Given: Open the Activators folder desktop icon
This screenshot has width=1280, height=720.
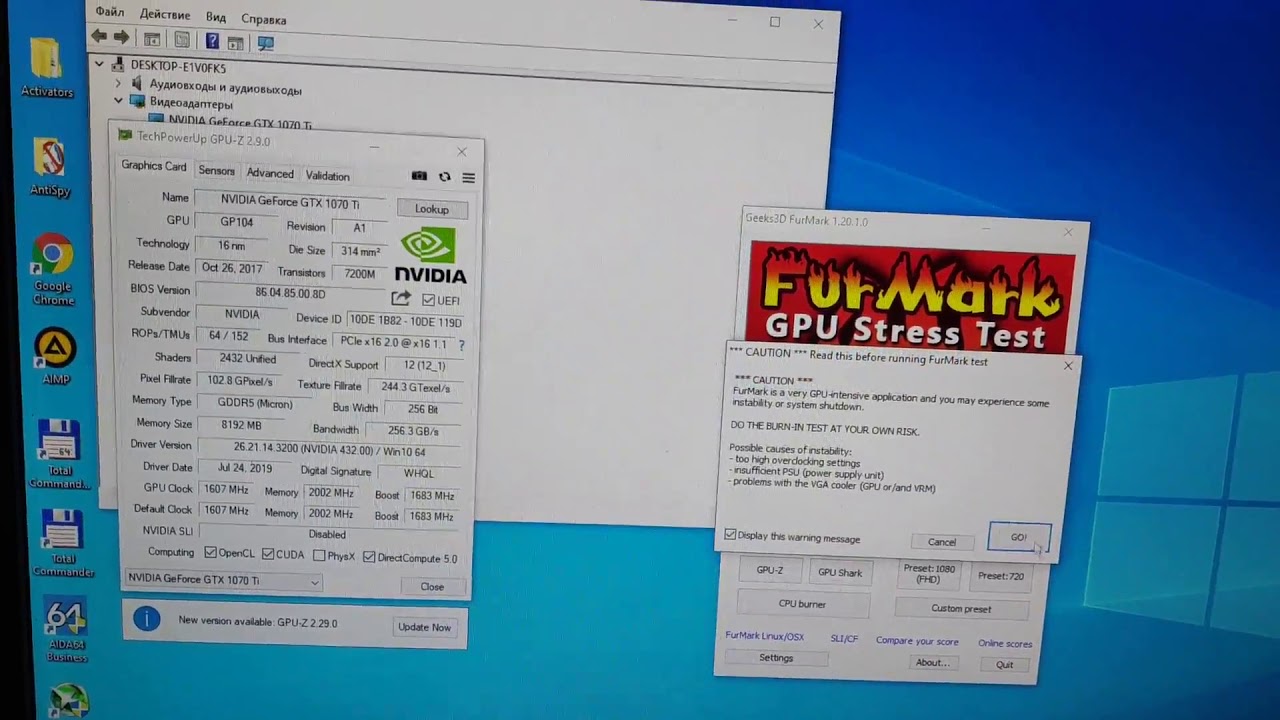Looking at the screenshot, I should point(47,68).
